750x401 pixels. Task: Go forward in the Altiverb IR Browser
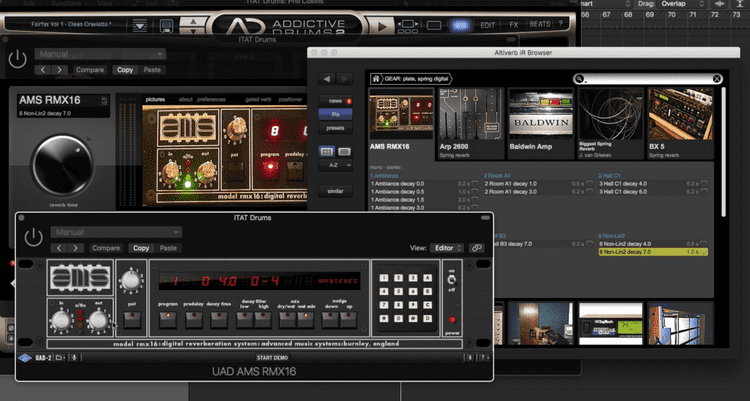[x=344, y=78]
